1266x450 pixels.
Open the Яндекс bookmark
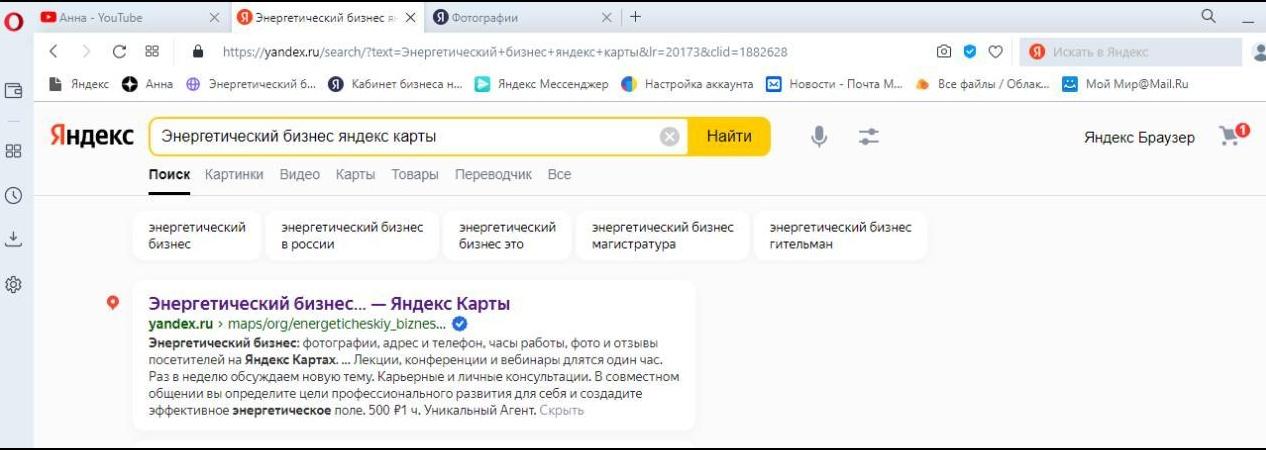coord(79,84)
